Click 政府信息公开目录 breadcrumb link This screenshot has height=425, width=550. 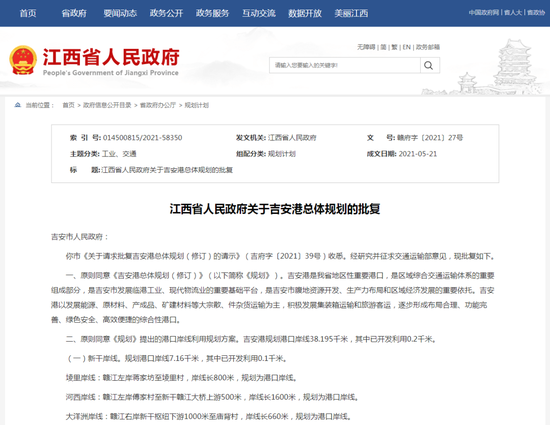pyautogui.click(x=107, y=105)
